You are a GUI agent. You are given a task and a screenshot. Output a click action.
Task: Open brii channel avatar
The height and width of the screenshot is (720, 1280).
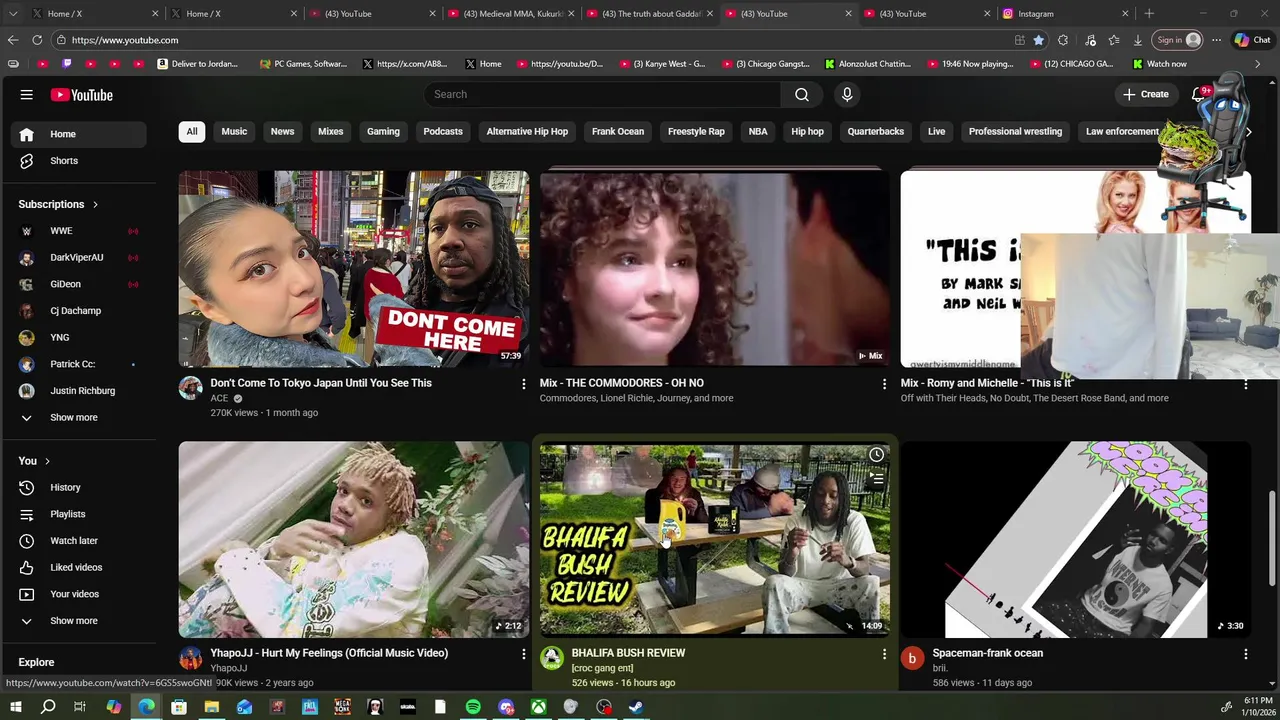[912, 658]
